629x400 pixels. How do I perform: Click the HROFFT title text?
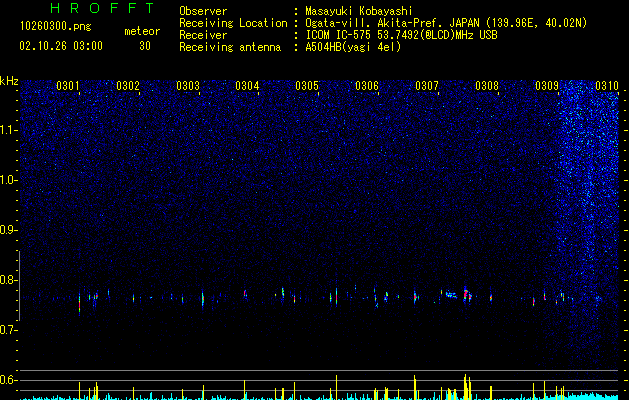(x=102, y=8)
